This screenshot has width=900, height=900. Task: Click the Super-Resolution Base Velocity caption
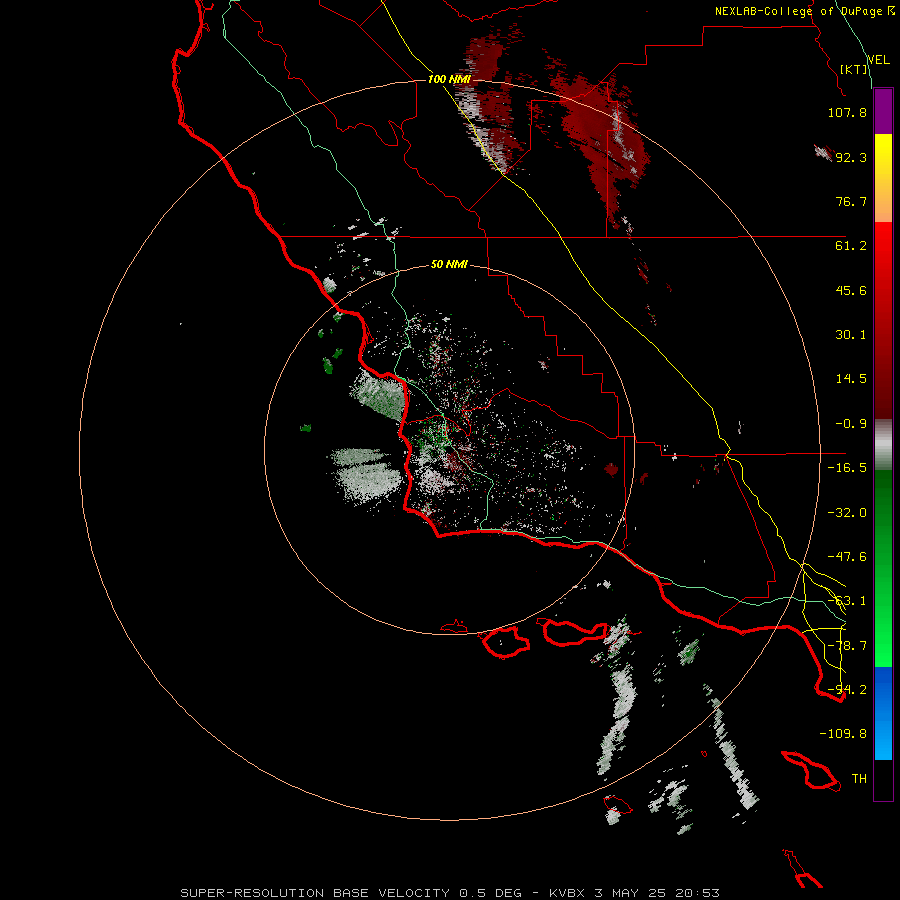[449, 893]
